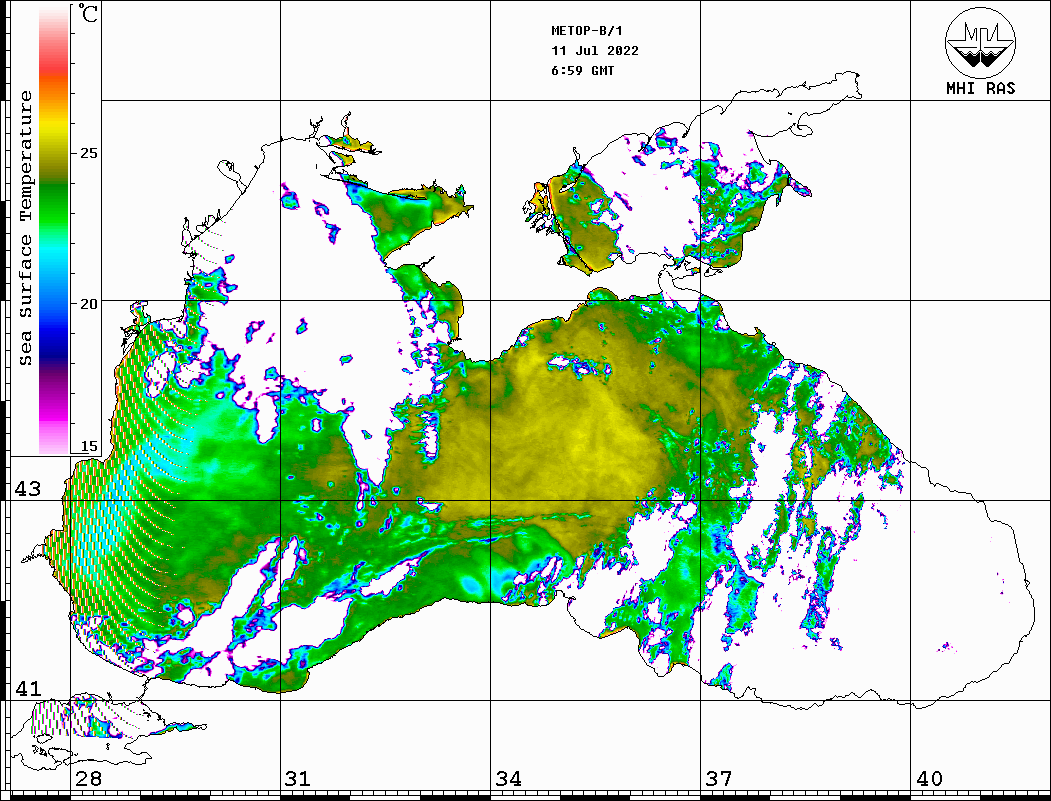
Task: Click latitude label 41
Action: (x=28, y=688)
